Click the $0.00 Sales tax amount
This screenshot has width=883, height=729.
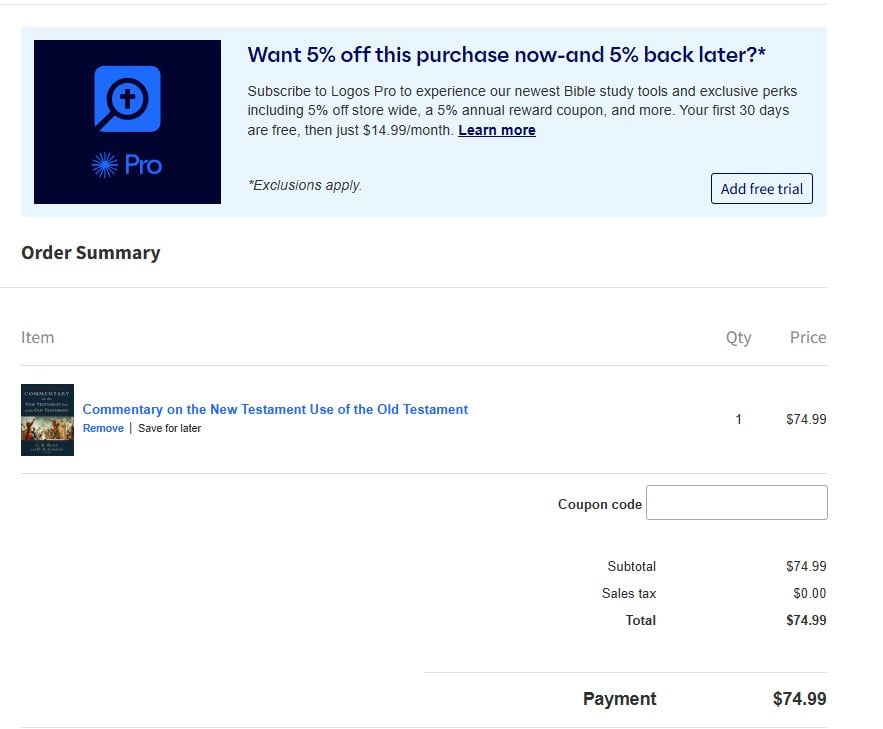pos(809,593)
